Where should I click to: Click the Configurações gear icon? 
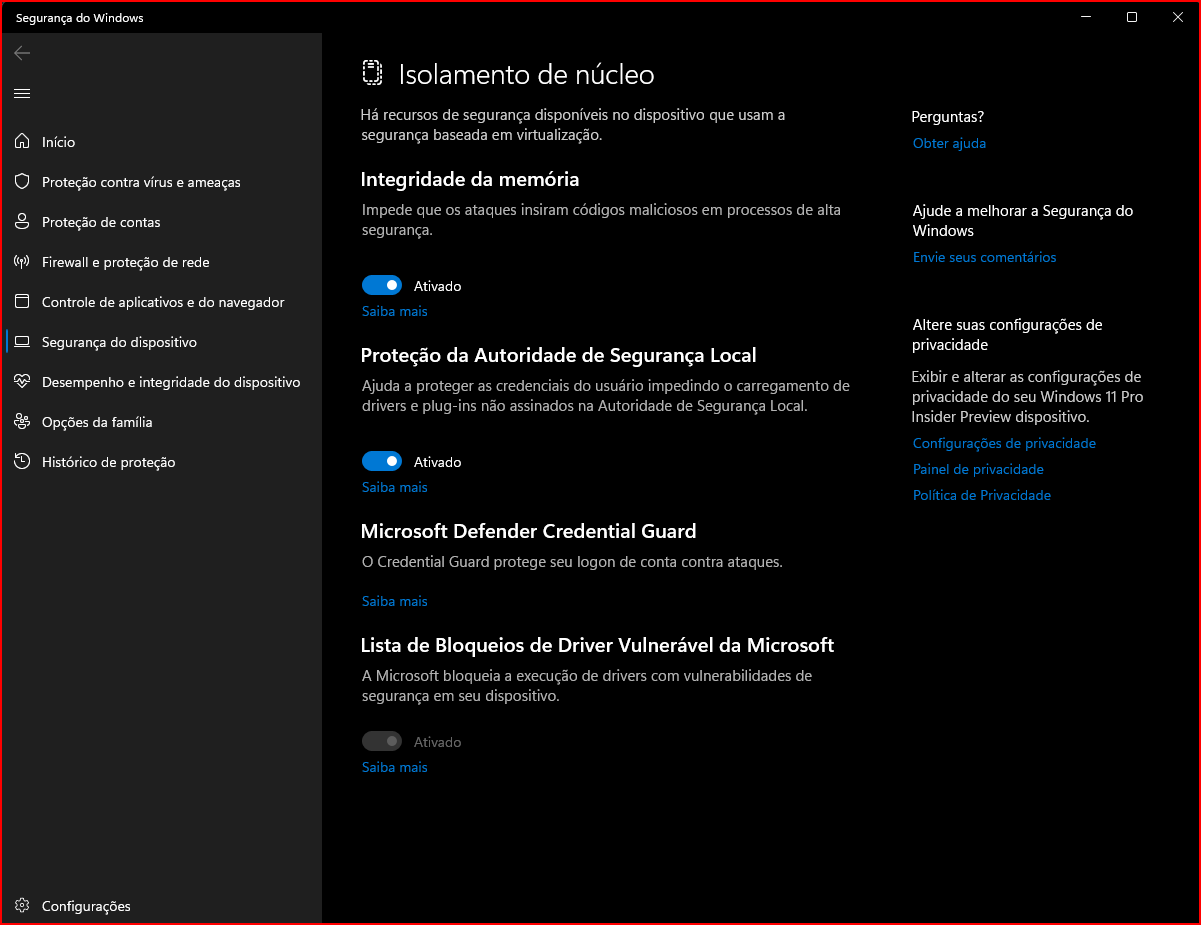click(22, 906)
